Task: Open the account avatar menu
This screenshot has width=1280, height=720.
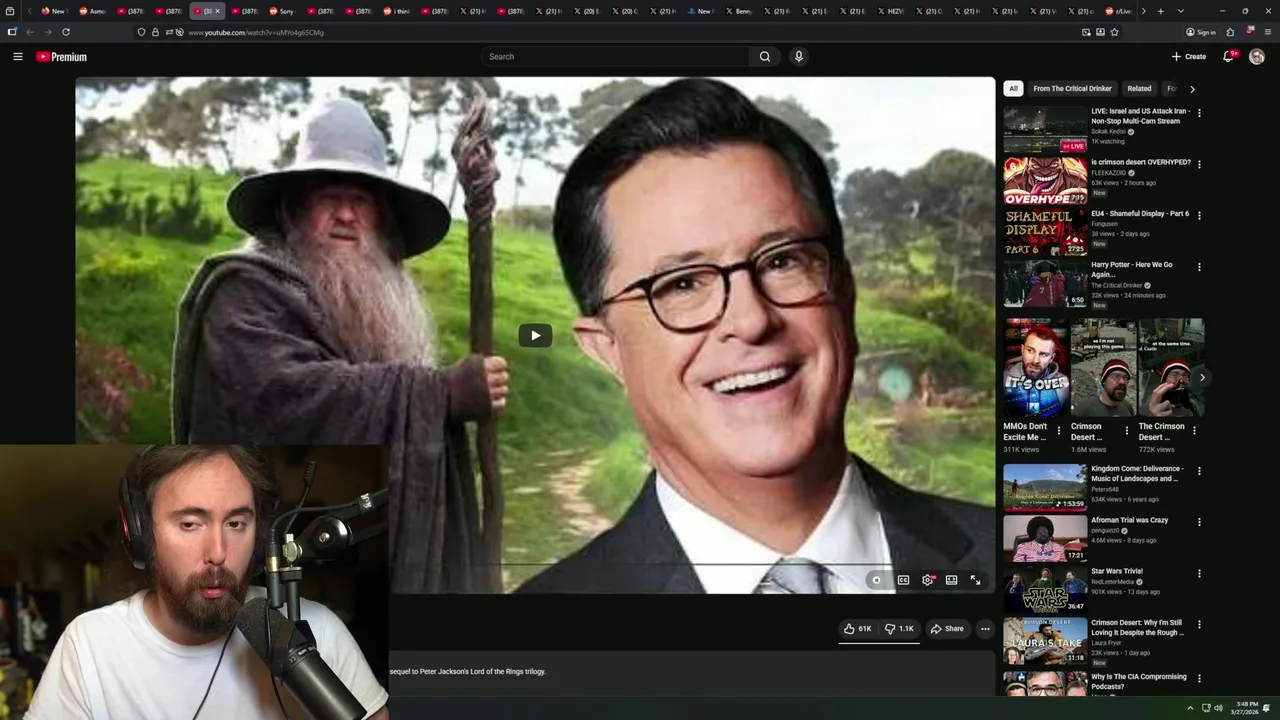Action: [x=1257, y=57]
